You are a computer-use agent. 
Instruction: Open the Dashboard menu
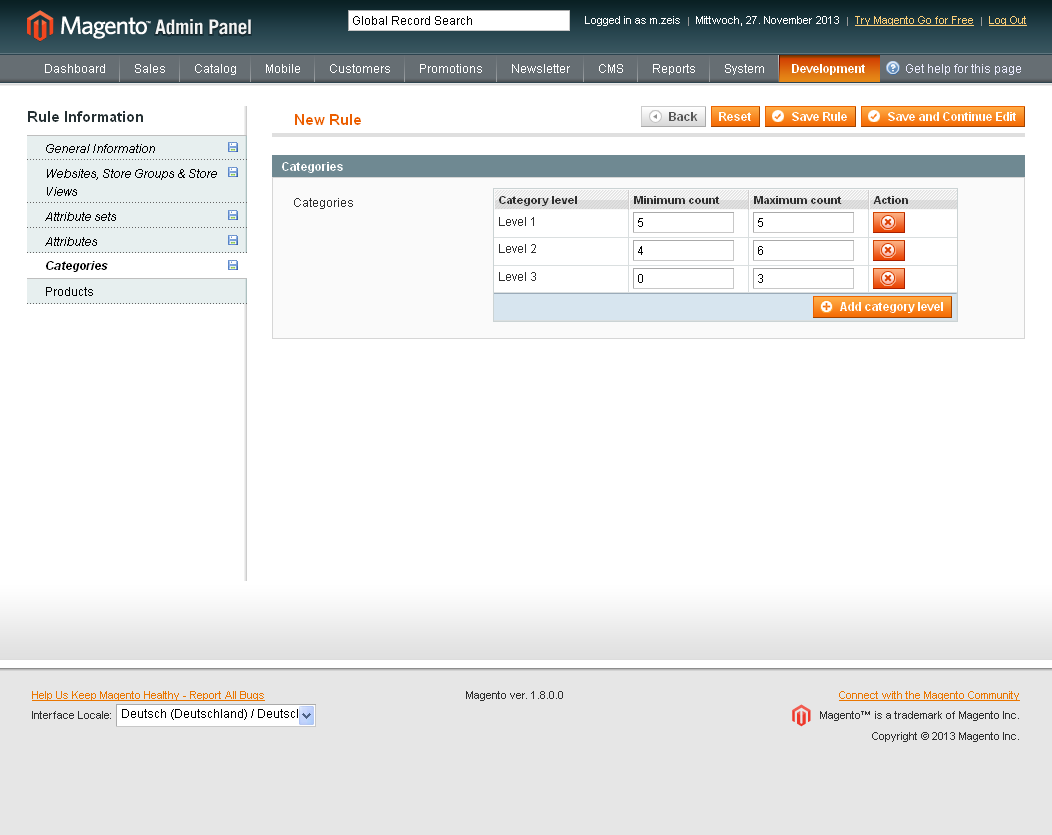74,68
